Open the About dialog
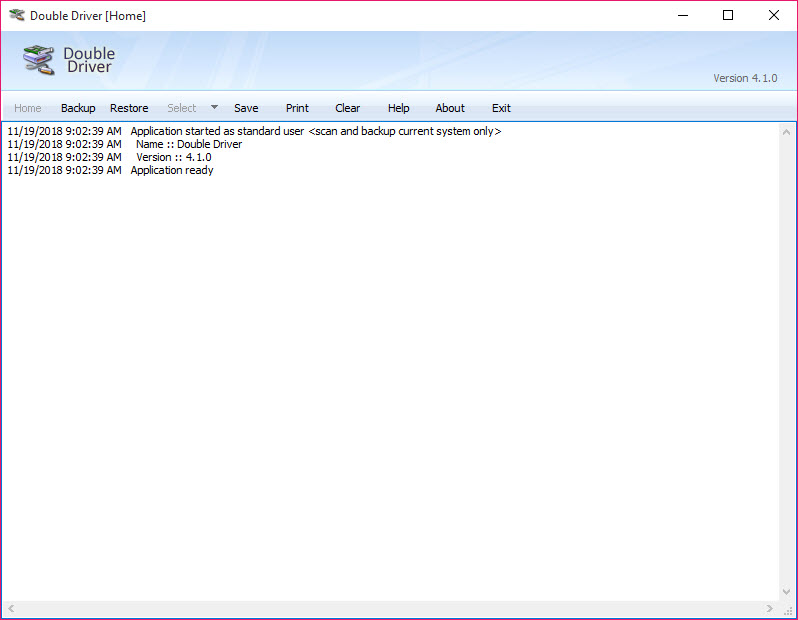Screen dimensions: 798x620 450,108
